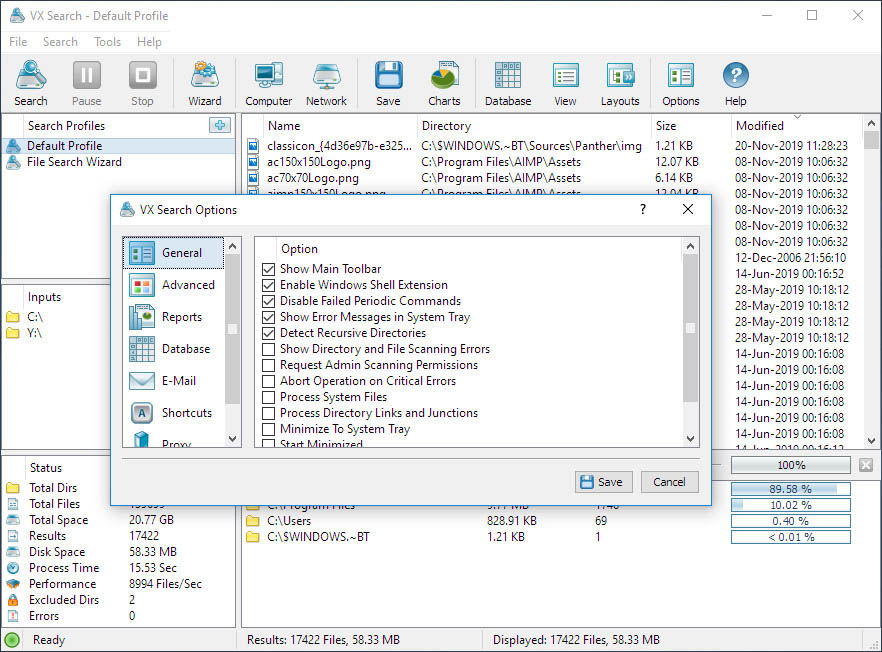The width and height of the screenshot is (882, 652).
Task: Click the Save icon in the main toolbar
Action: click(388, 83)
